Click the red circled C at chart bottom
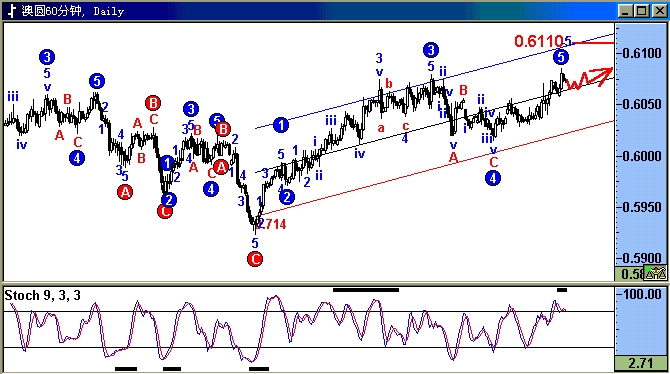 point(255,259)
